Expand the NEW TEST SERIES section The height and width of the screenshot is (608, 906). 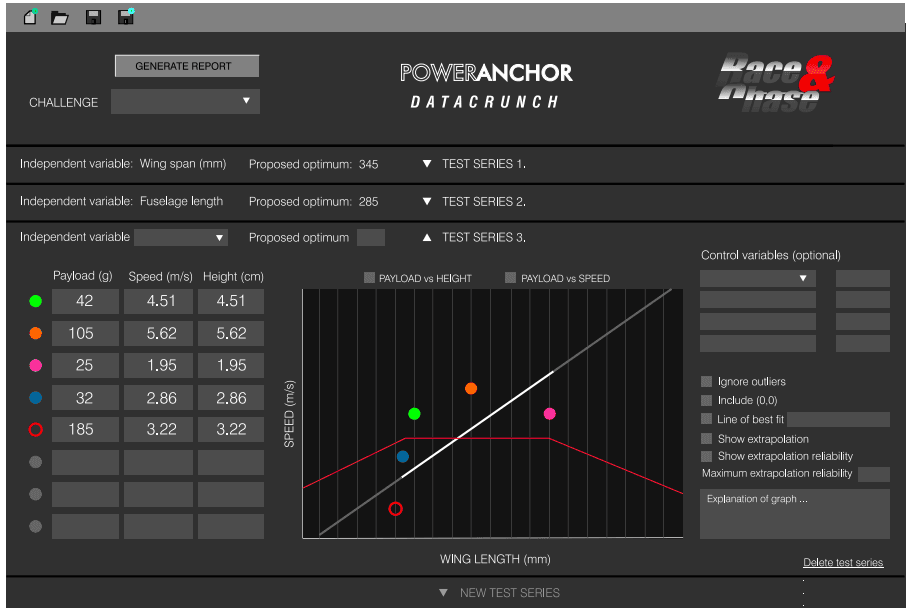pos(443,592)
